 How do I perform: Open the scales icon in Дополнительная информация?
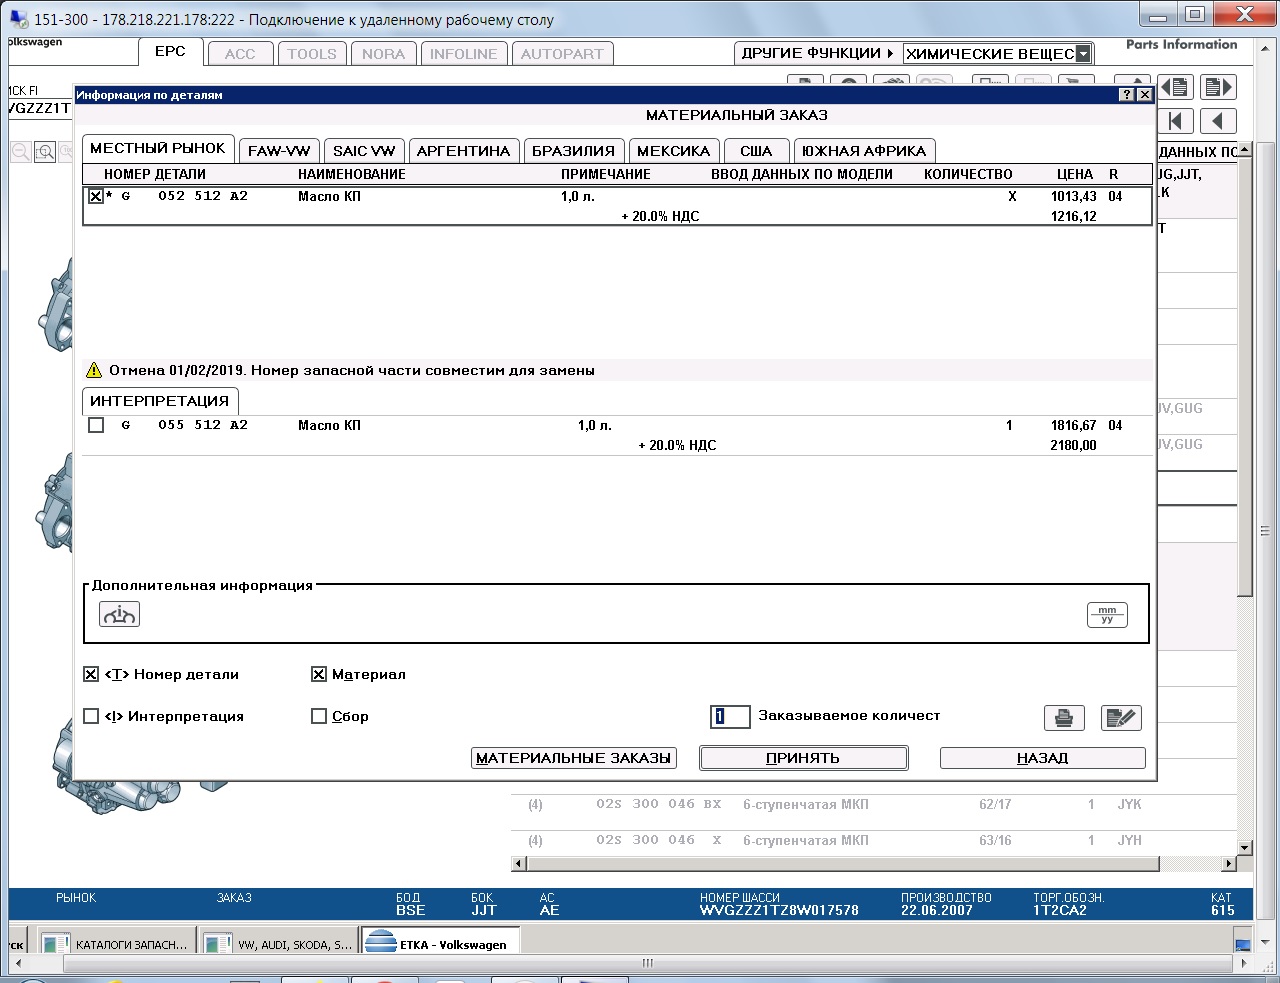(119, 614)
